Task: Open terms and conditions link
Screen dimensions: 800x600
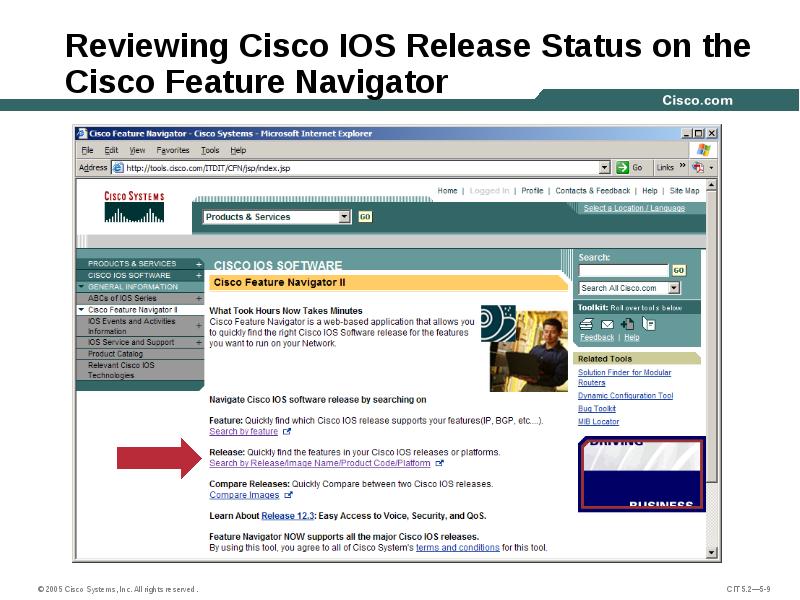Action: click(x=458, y=547)
